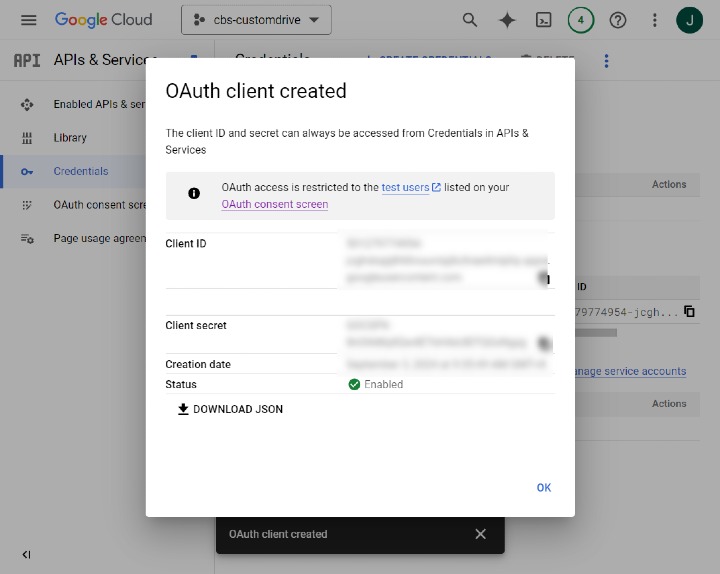Collapse the left navigation sidebar
720x574 pixels.
tap(26, 555)
